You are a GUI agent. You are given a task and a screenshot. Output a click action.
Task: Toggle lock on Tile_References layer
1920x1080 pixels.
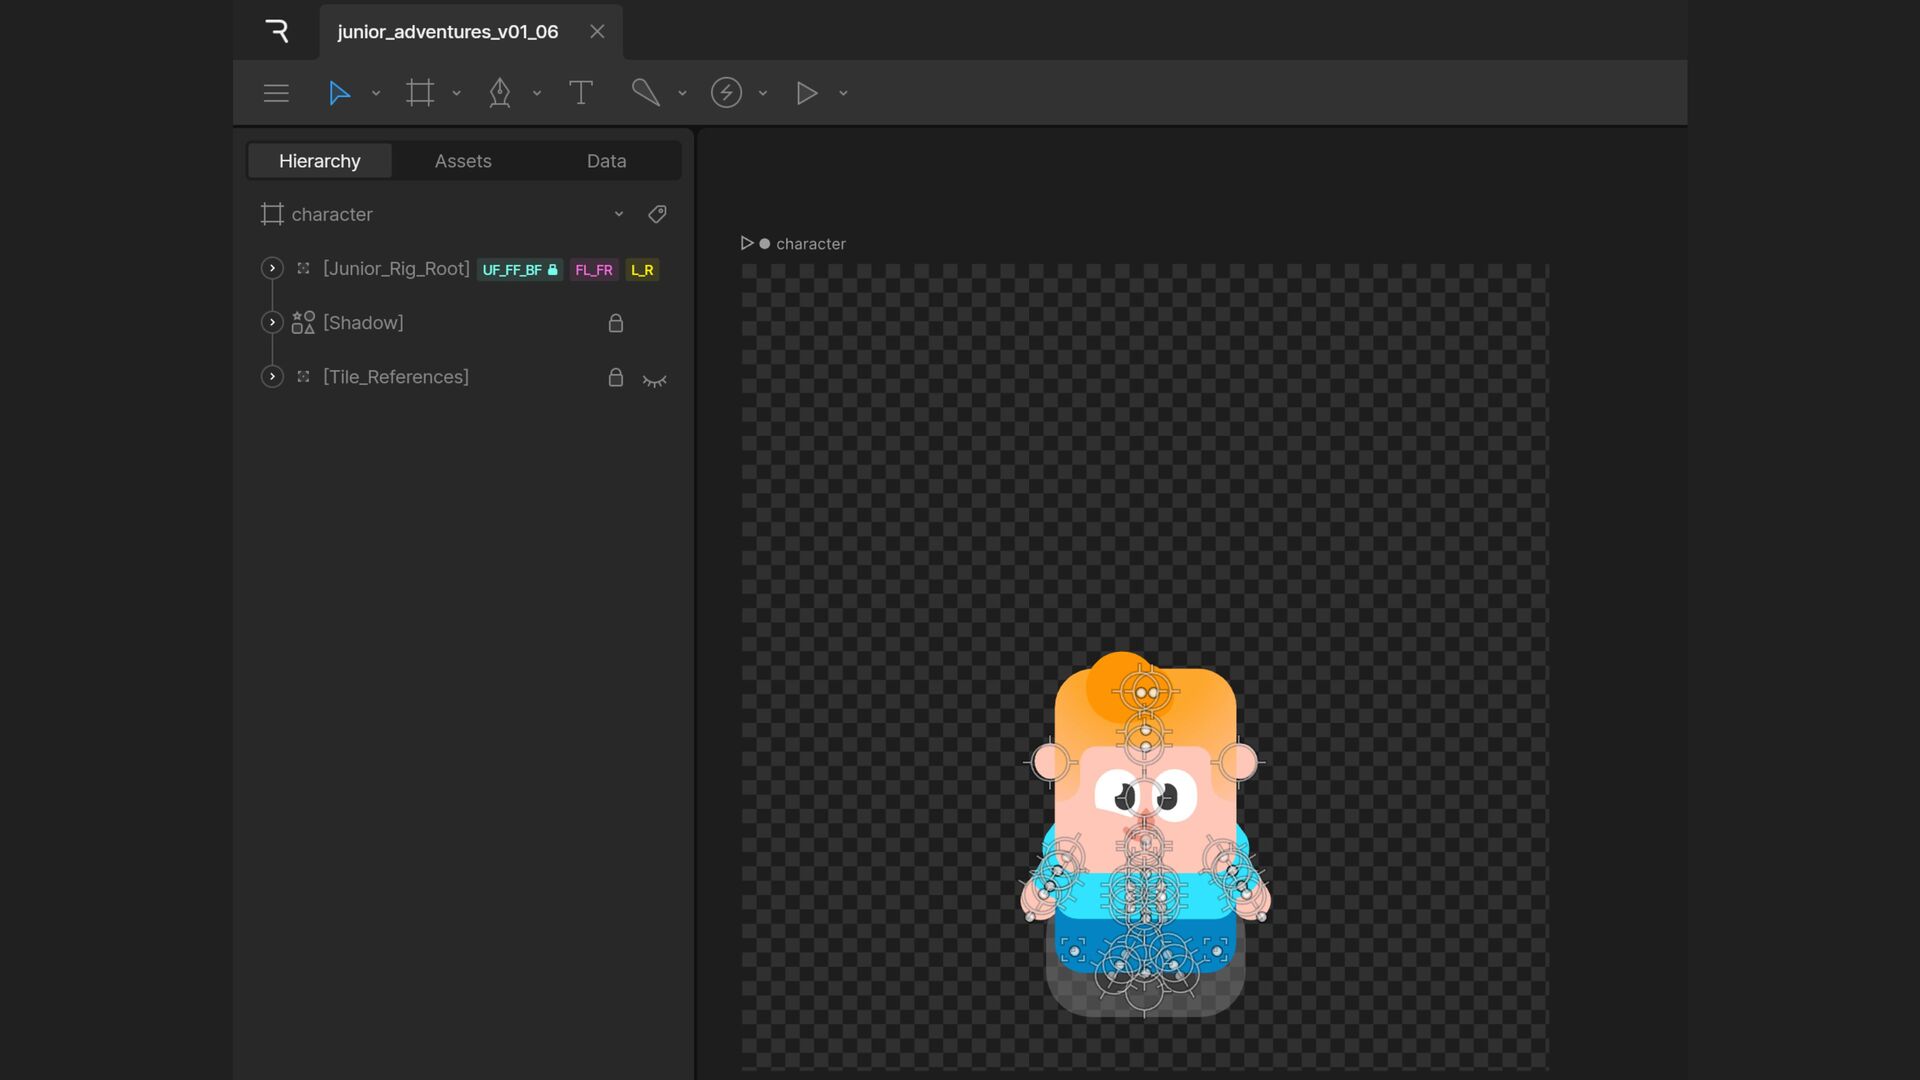click(616, 377)
